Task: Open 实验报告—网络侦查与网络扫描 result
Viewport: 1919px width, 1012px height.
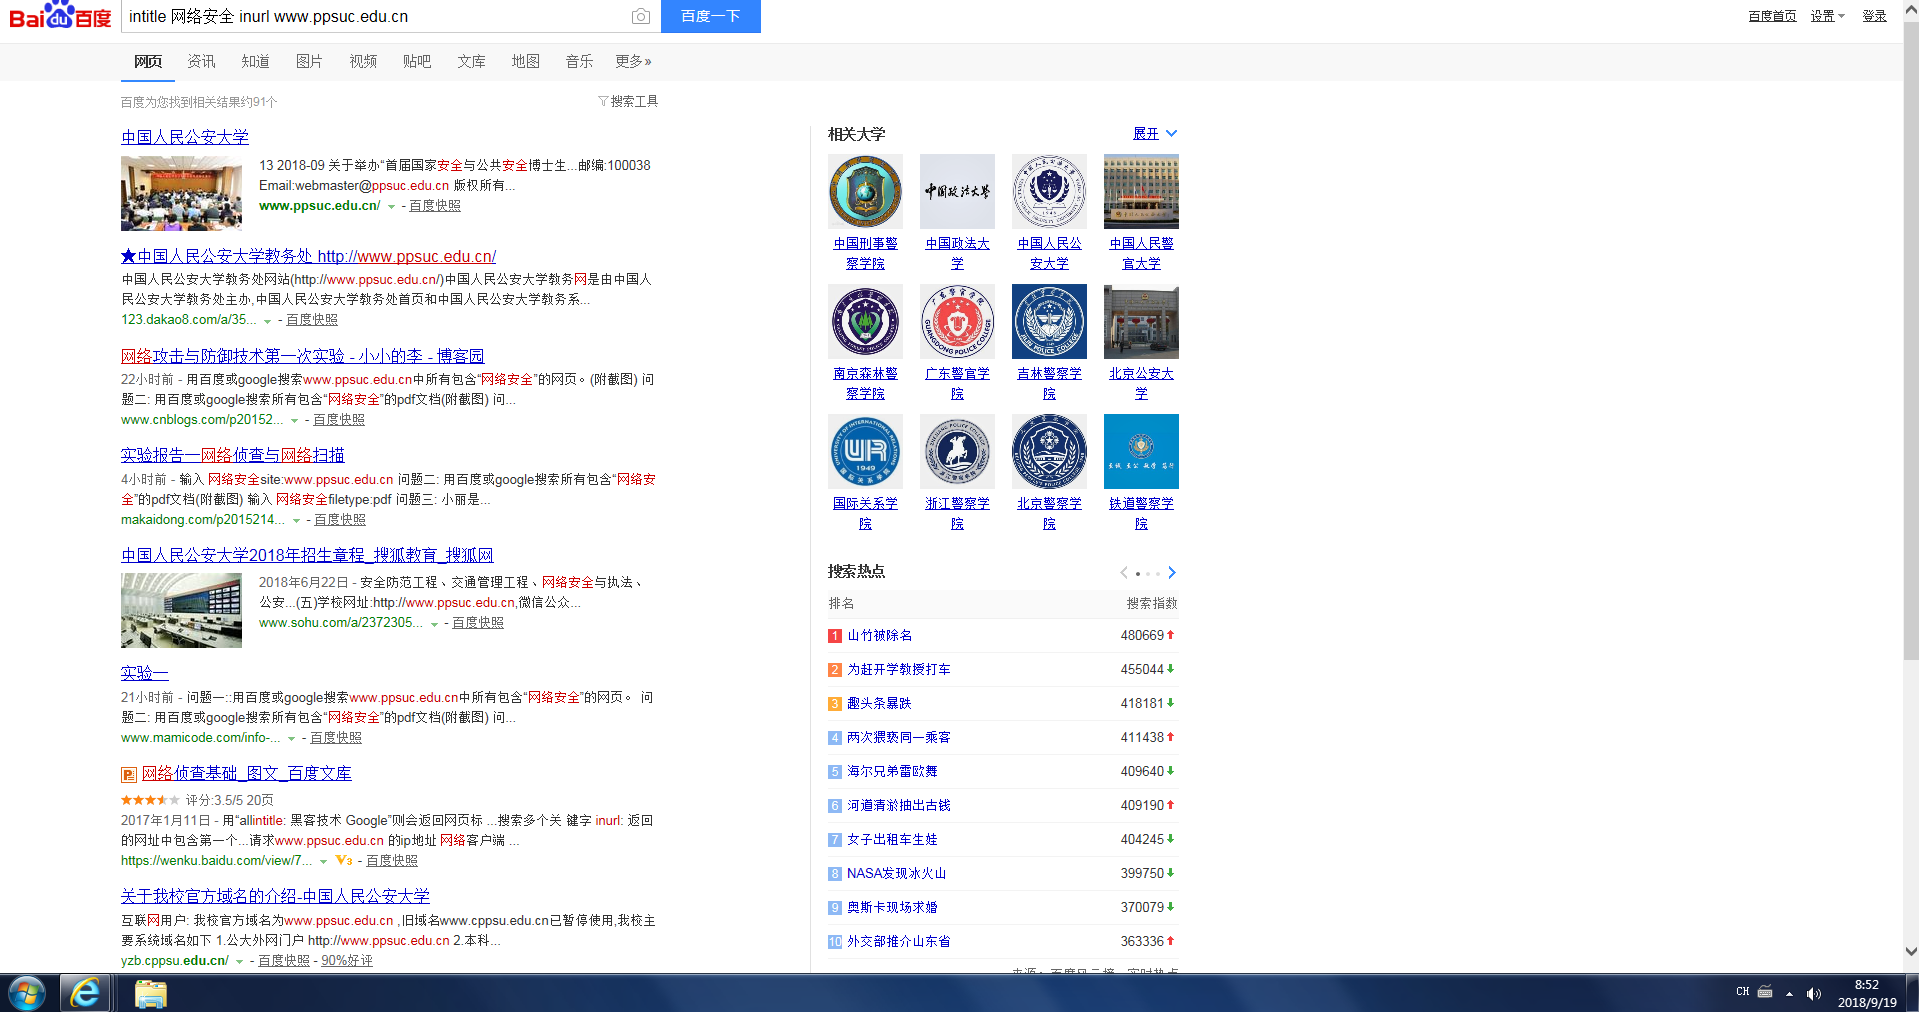Action: coord(232,455)
